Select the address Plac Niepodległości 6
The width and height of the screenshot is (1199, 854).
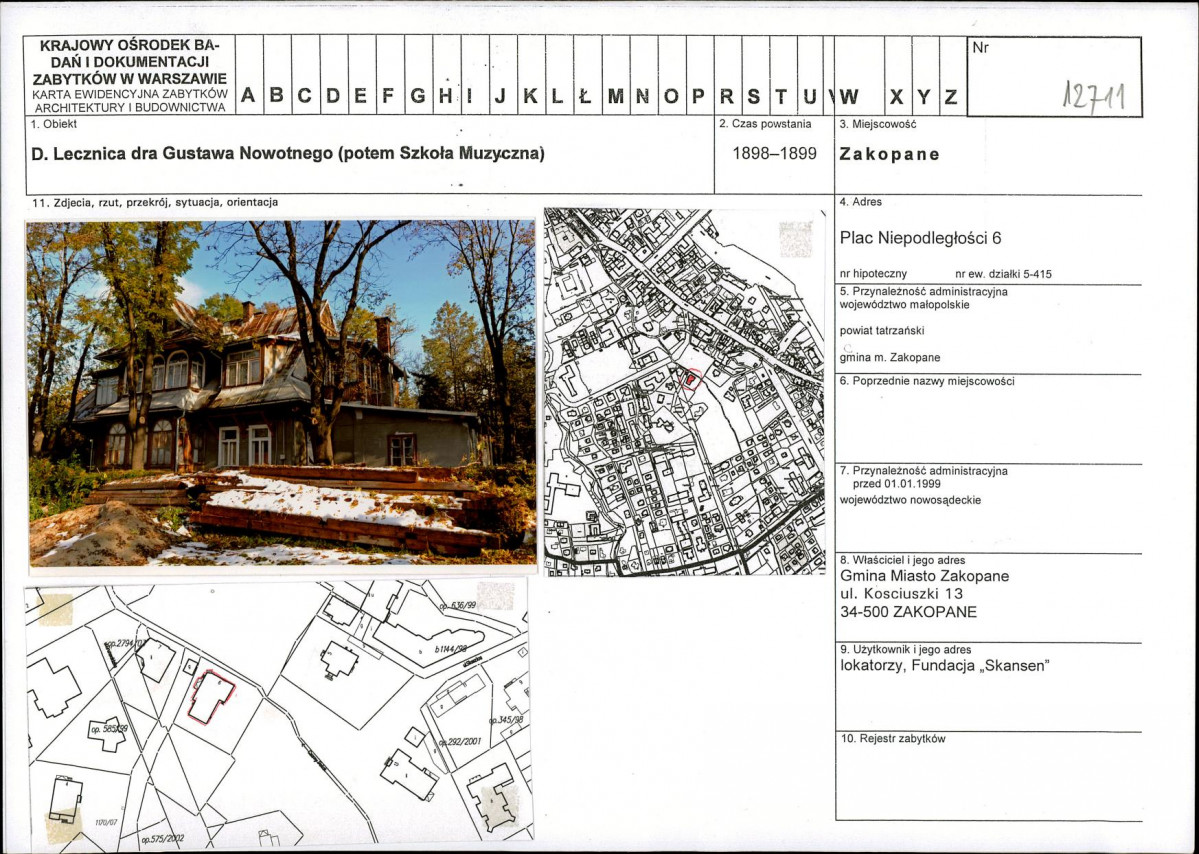(920, 238)
